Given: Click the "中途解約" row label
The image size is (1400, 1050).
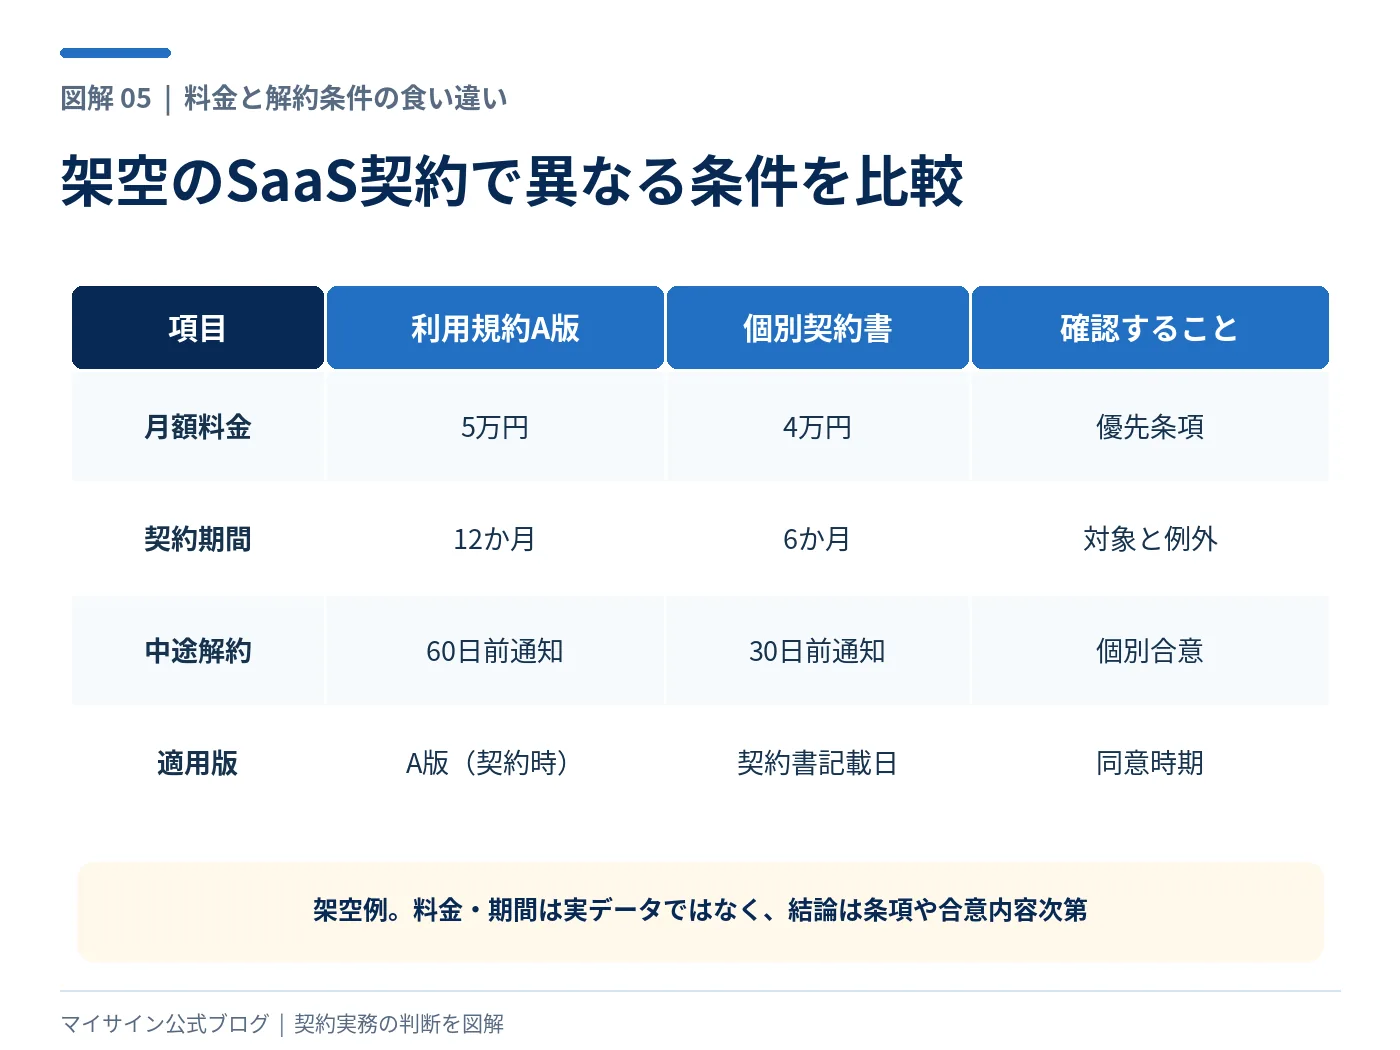Looking at the screenshot, I should [x=198, y=651].
